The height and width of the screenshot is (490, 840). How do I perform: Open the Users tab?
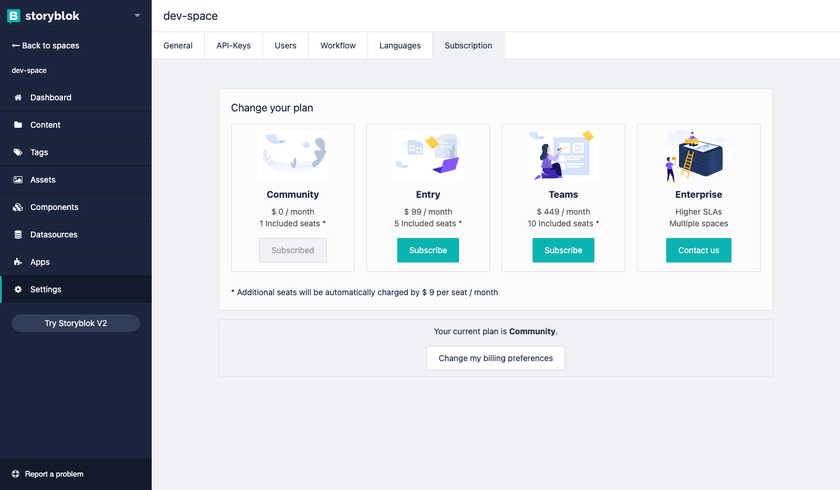(x=286, y=46)
